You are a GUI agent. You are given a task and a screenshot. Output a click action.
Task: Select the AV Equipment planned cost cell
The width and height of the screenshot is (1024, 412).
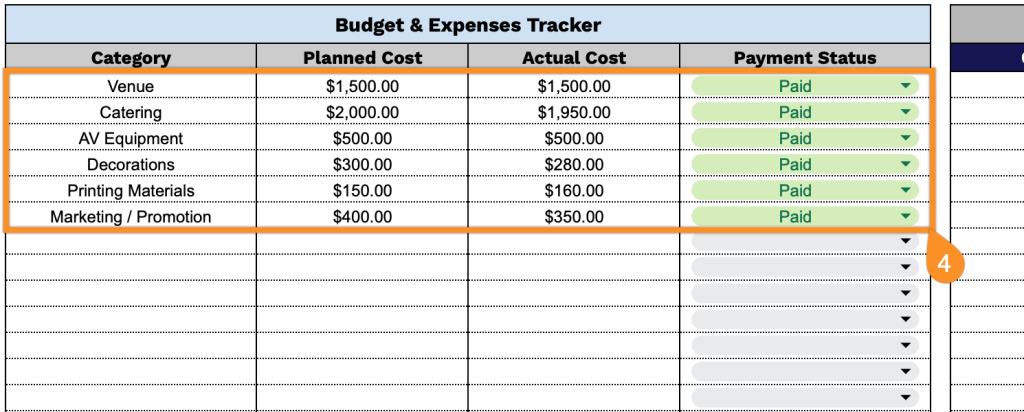(362, 138)
